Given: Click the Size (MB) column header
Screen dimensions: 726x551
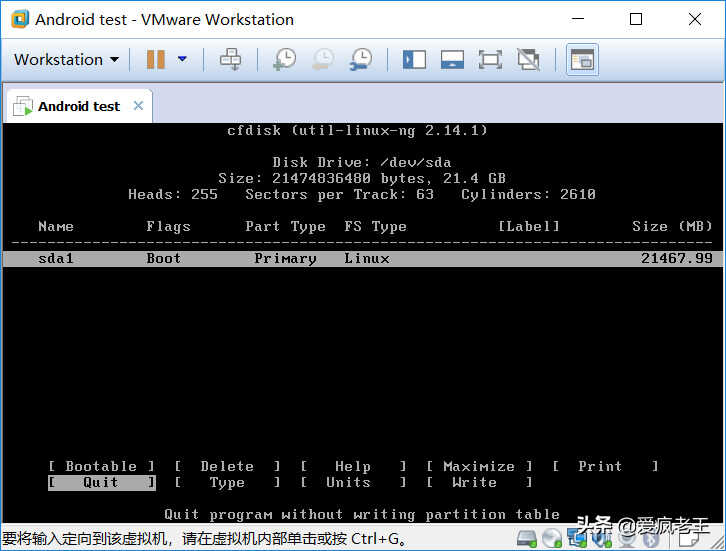Looking at the screenshot, I should point(672,226).
